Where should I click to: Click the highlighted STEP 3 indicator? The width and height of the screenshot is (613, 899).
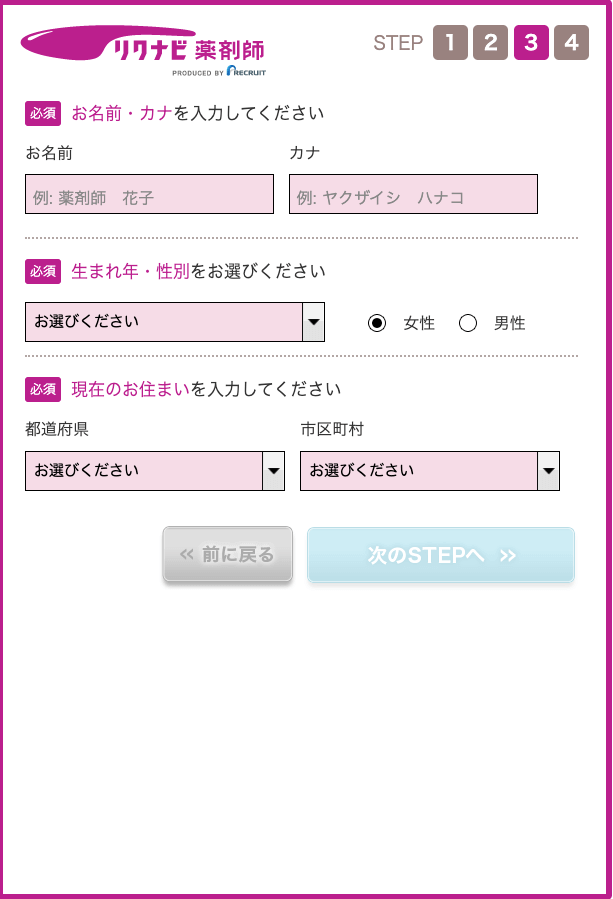point(530,43)
